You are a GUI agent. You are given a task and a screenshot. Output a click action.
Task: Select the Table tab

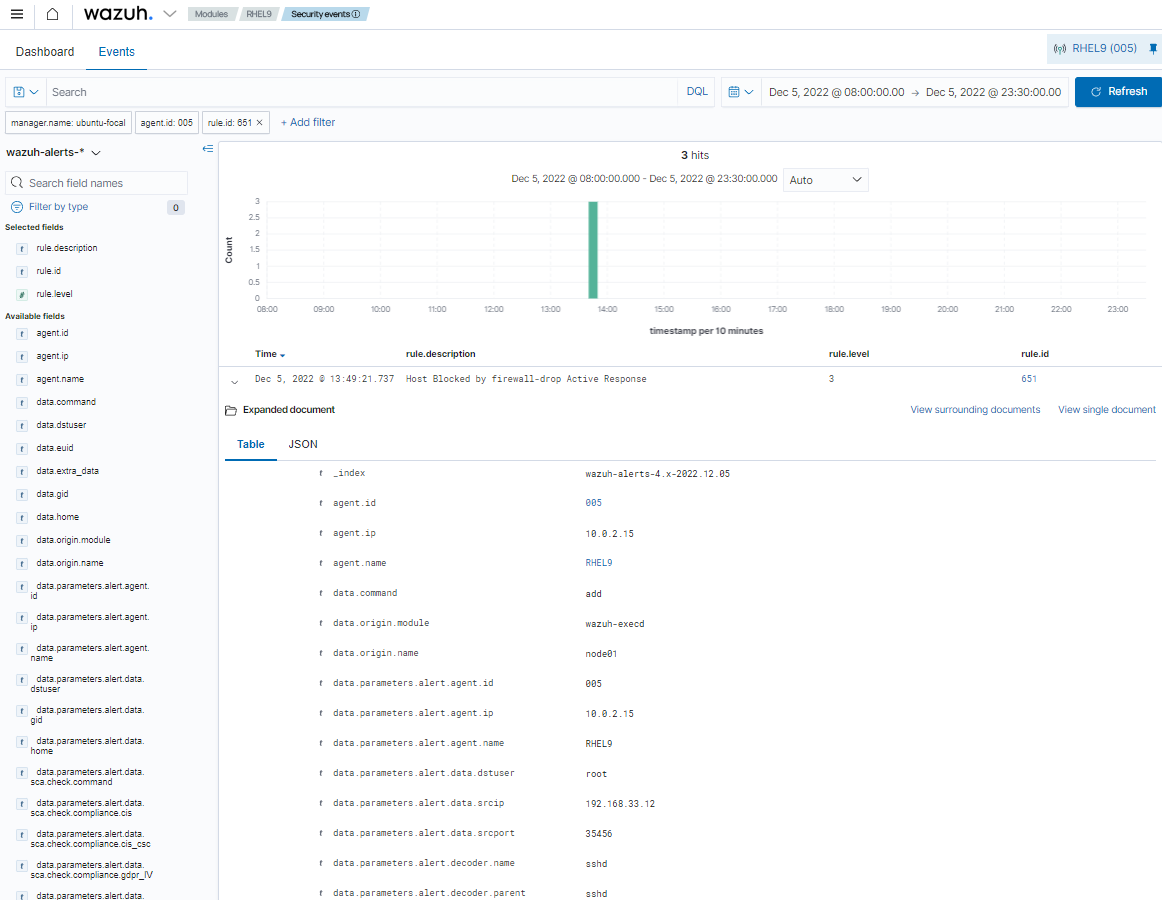pyautogui.click(x=250, y=444)
